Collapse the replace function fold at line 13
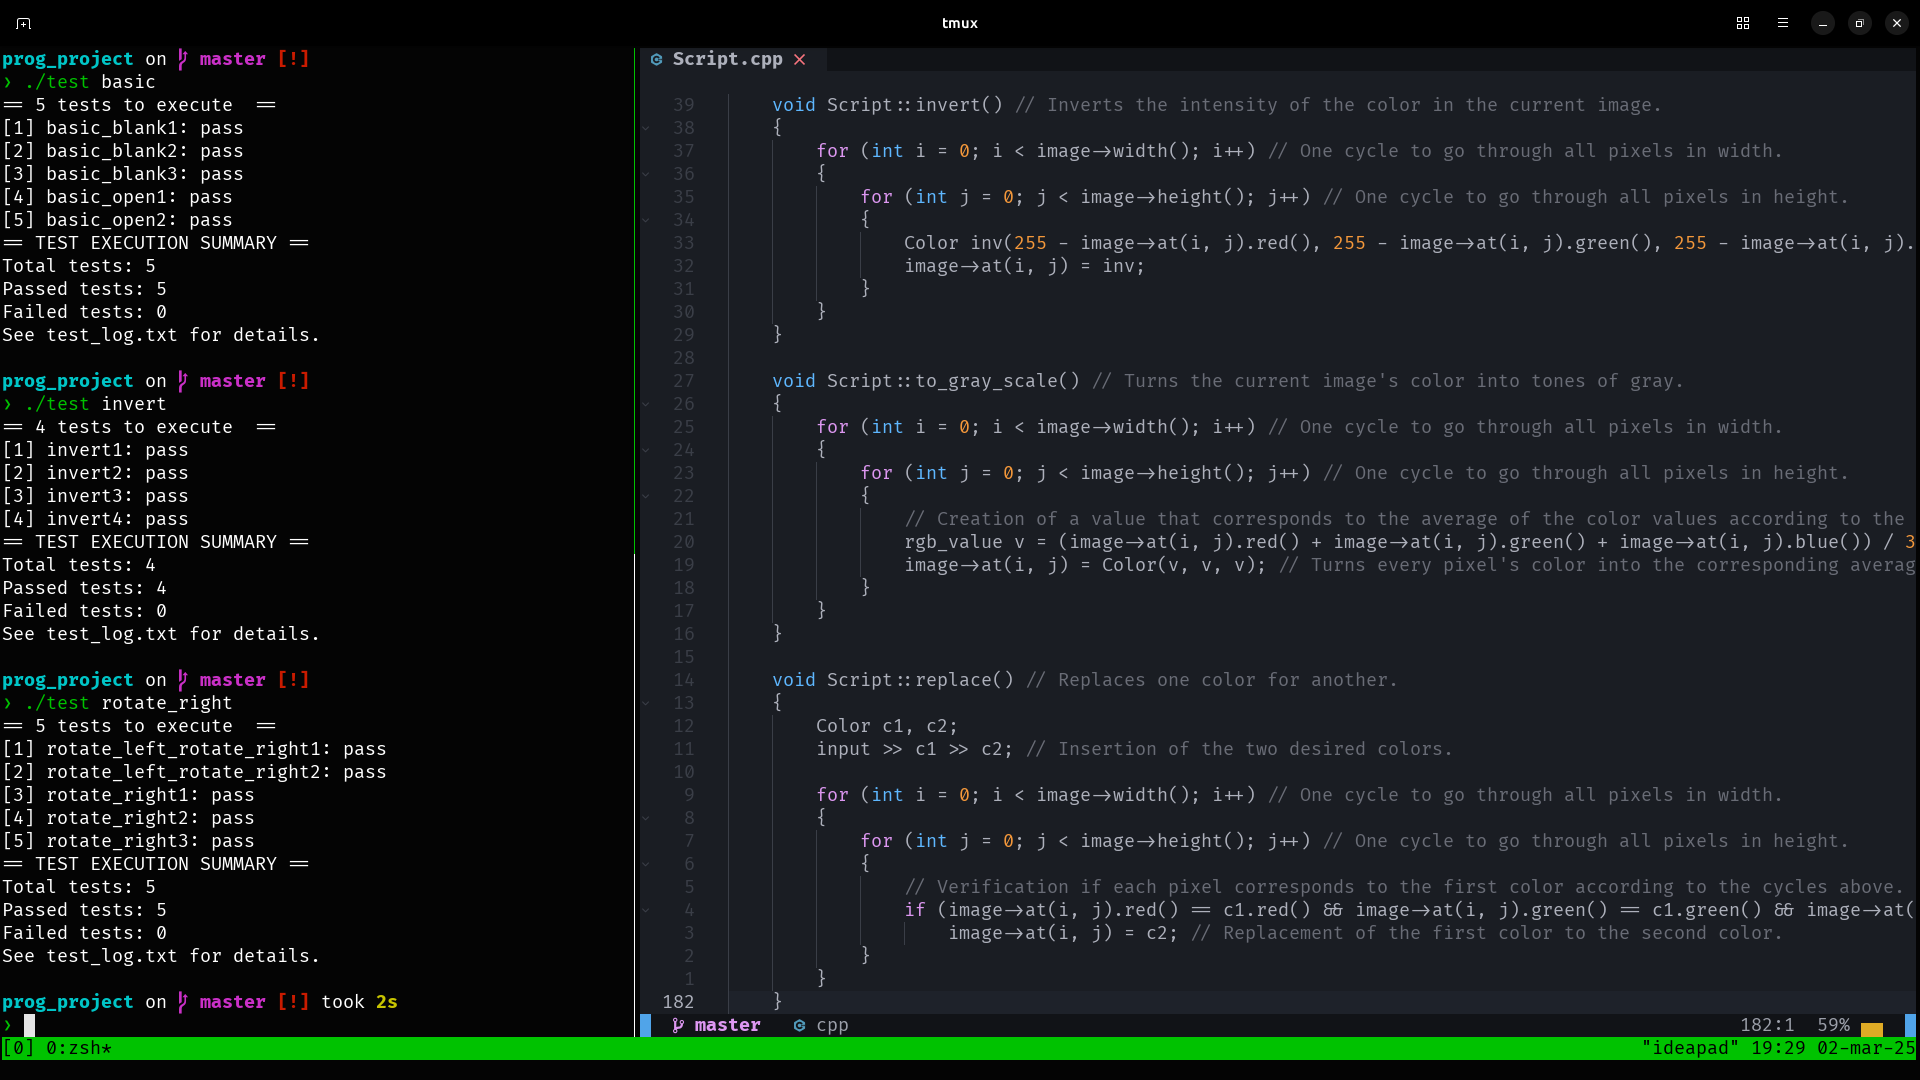 pyautogui.click(x=646, y=703)
